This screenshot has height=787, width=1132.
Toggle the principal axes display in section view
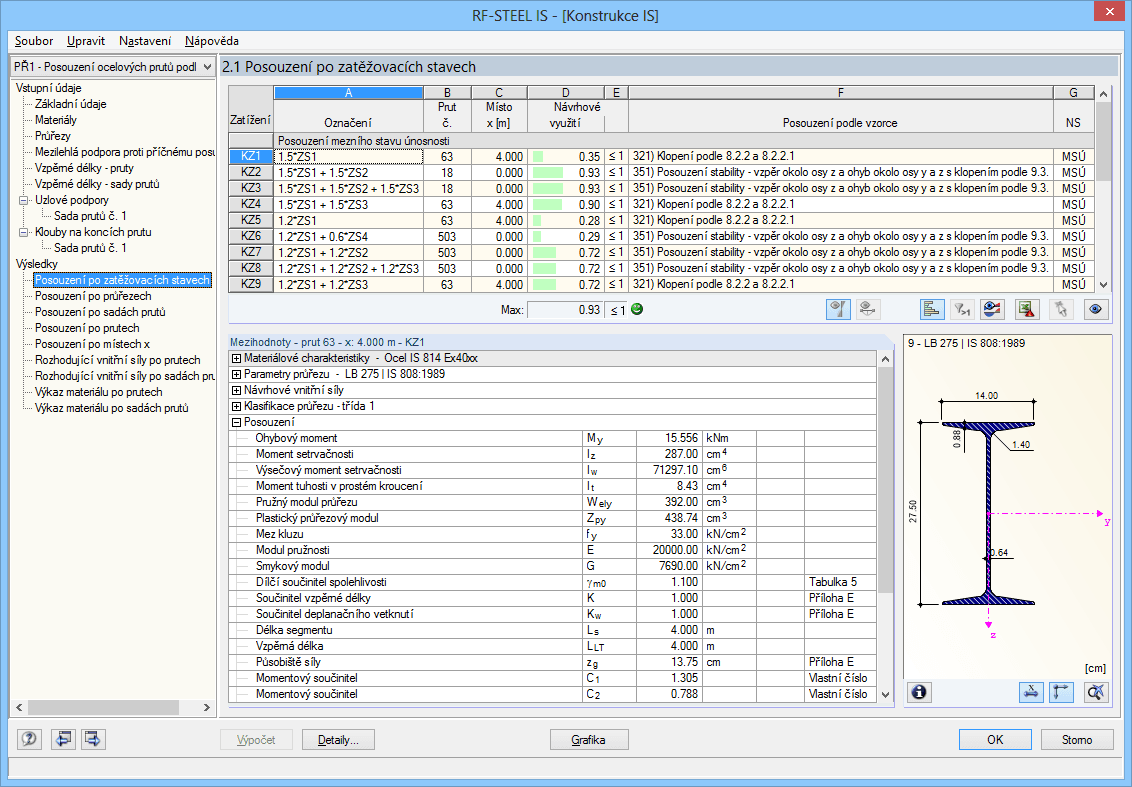tap(1062, 691)
